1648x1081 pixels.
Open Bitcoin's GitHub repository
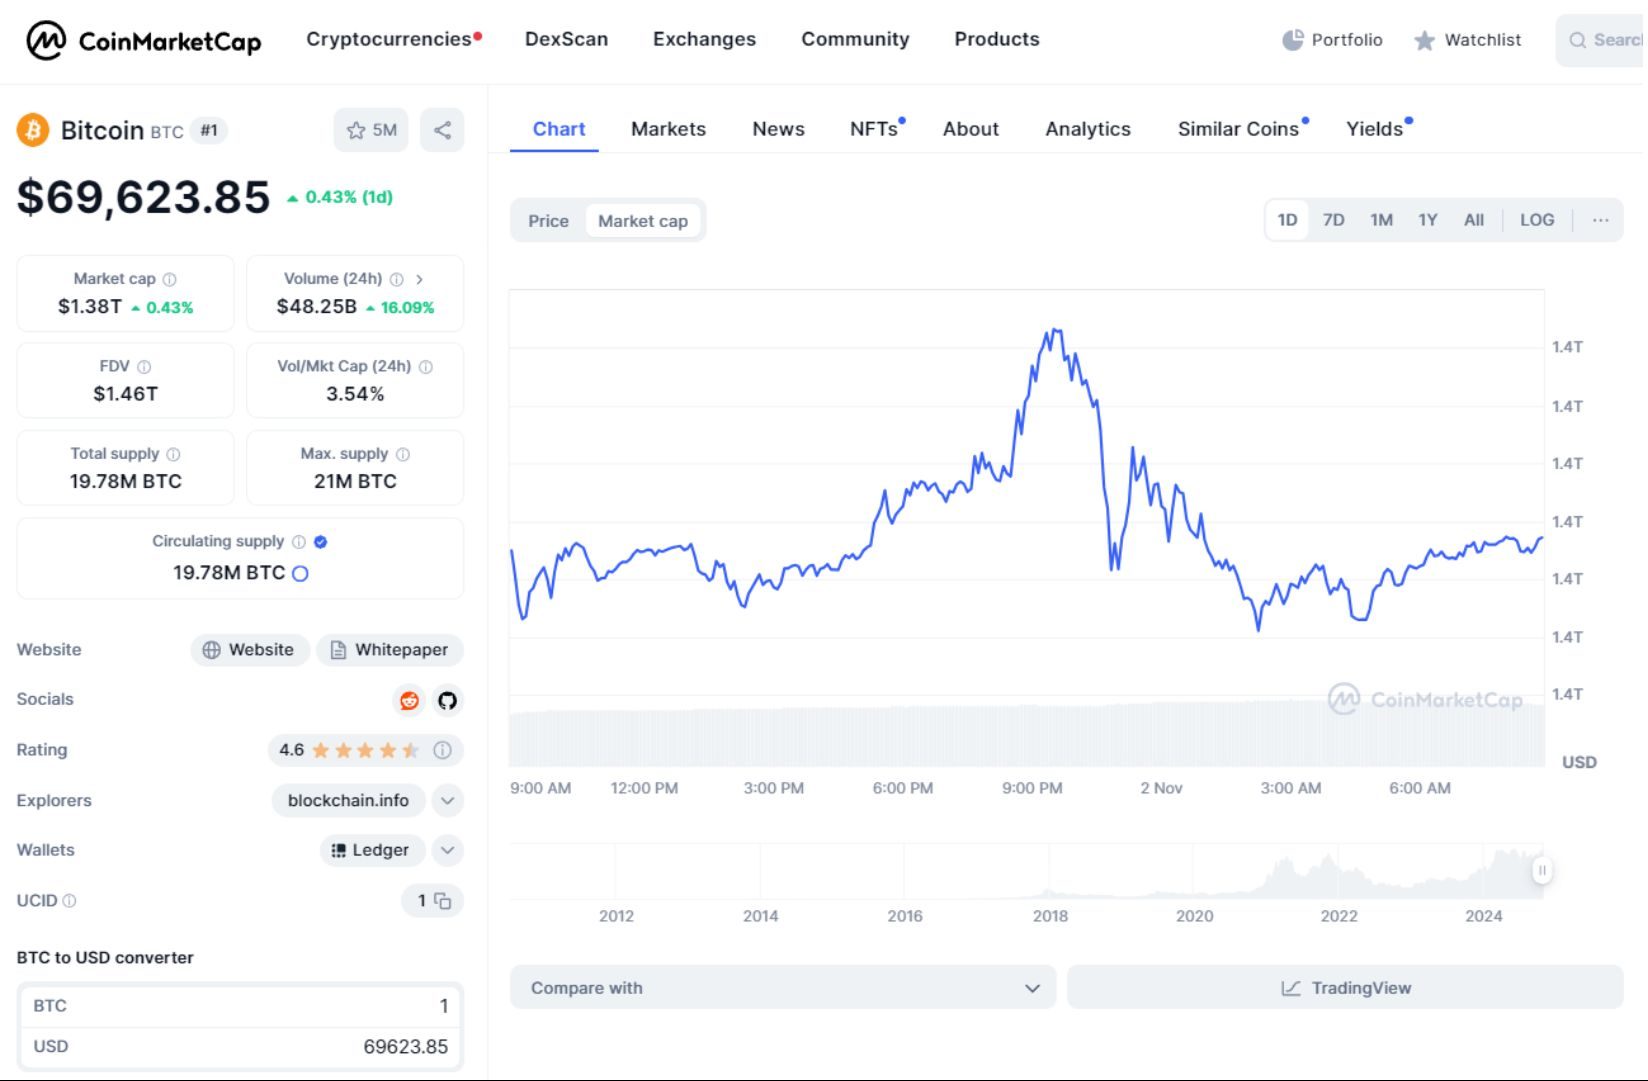(447, 700)
